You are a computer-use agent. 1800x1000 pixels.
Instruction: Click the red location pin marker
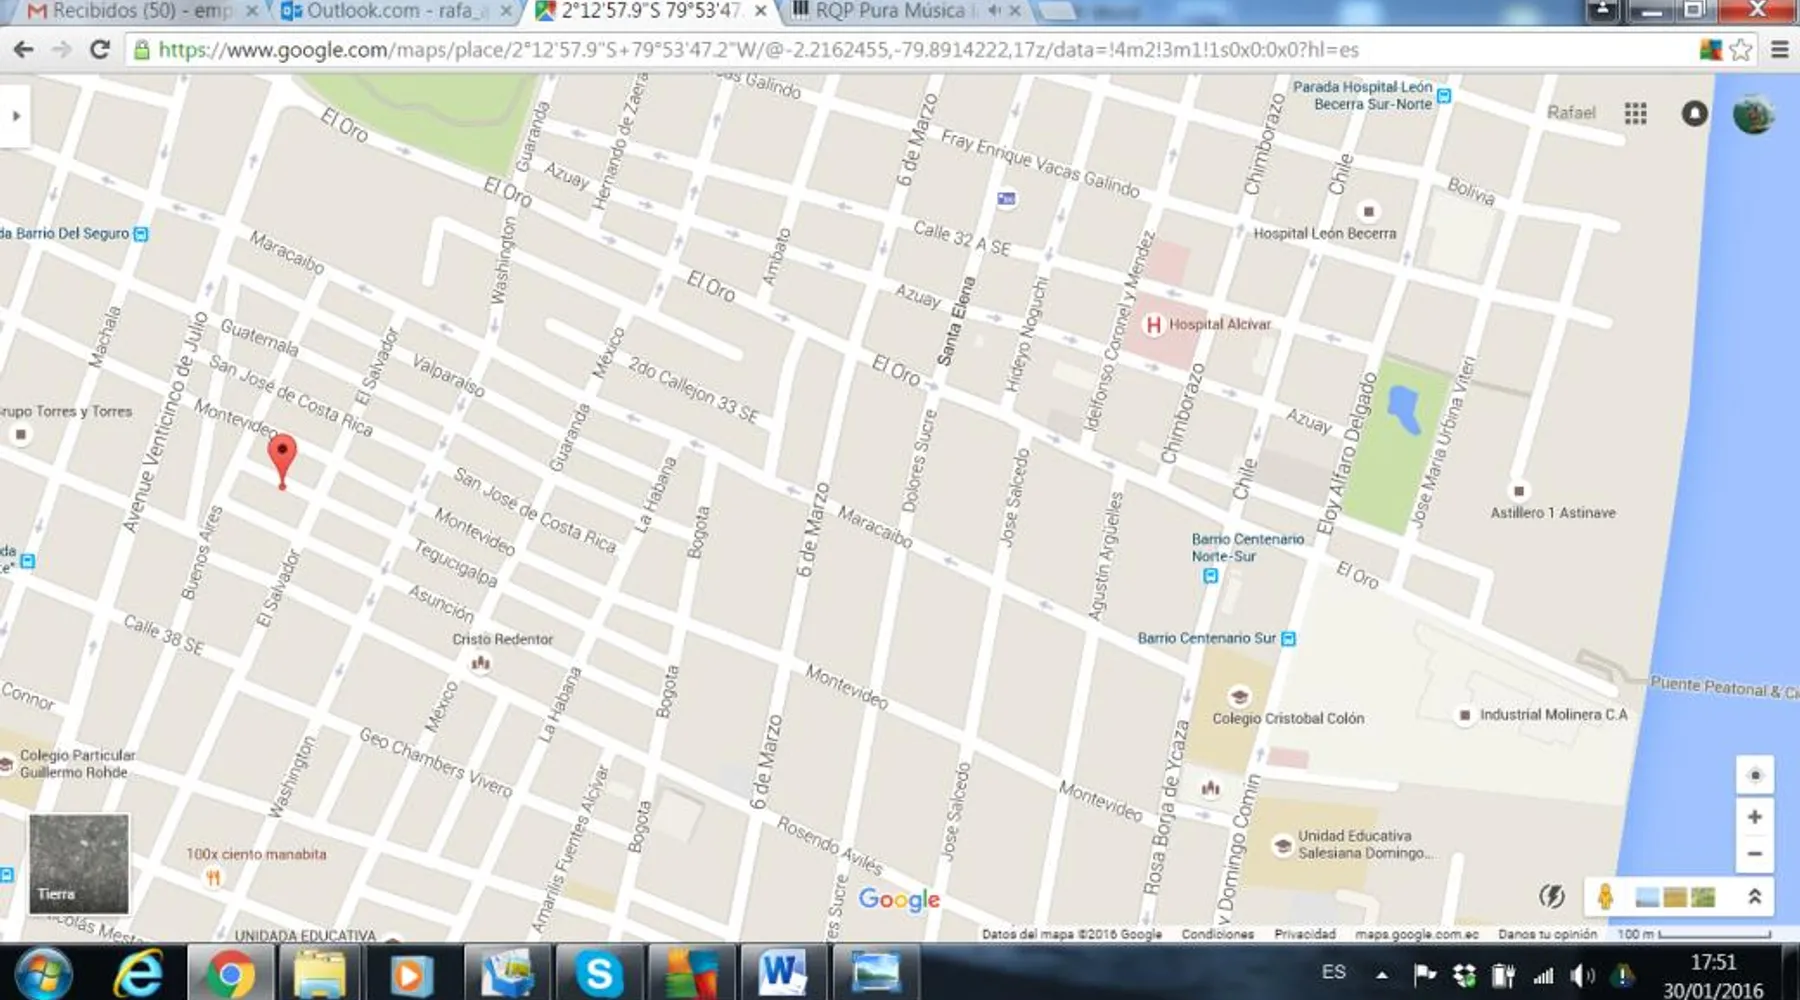point(282,457)
